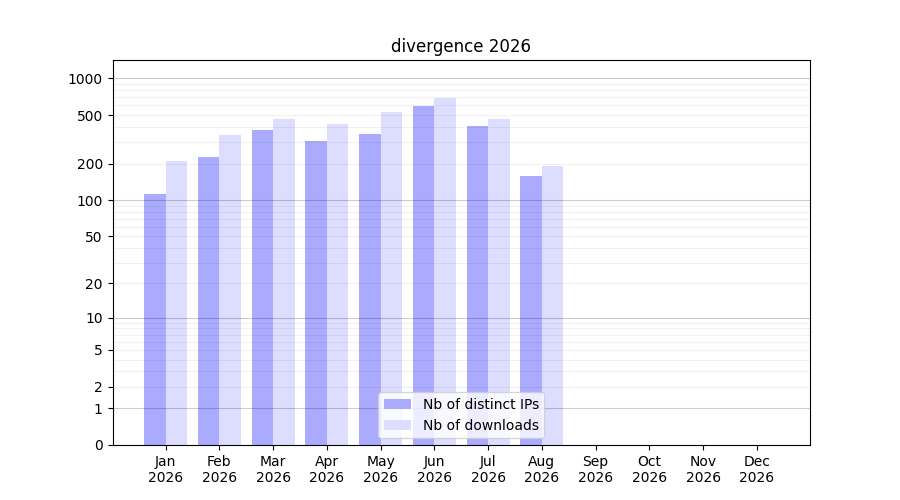Click the y-axis tick label '50'
This screenshot has height=500, width=900.
(x=94, y=237)
